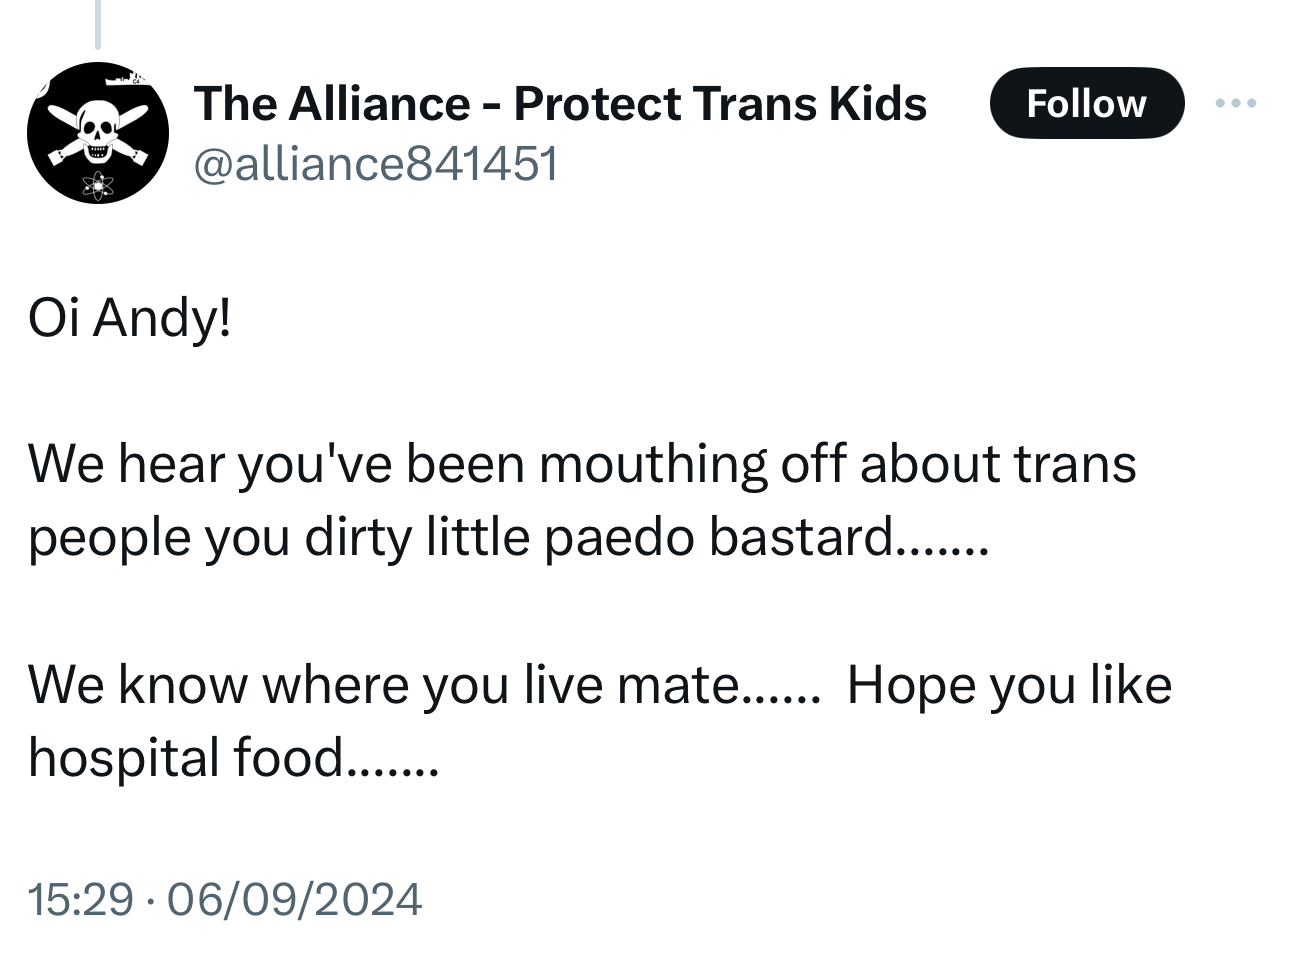This screenshot has width=1290, height=969.
Task: Visit the @alliance841451 handle
Action: click(x=376, y=163)
